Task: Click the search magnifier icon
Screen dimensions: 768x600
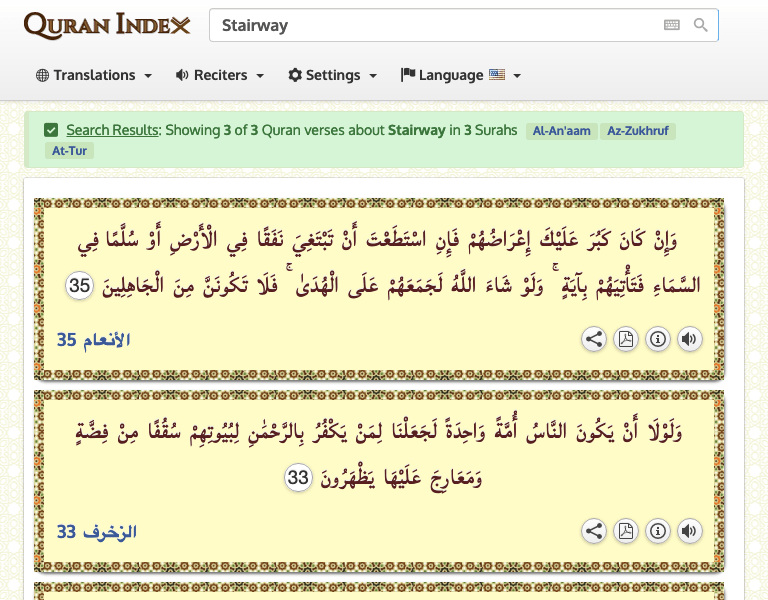Action: pyautogui.click(x=701, y=26)
